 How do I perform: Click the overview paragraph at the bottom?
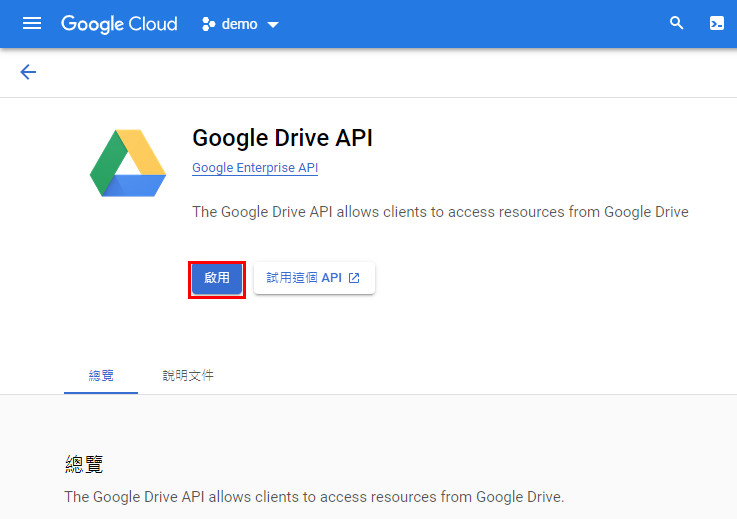(x=314, y=497)
